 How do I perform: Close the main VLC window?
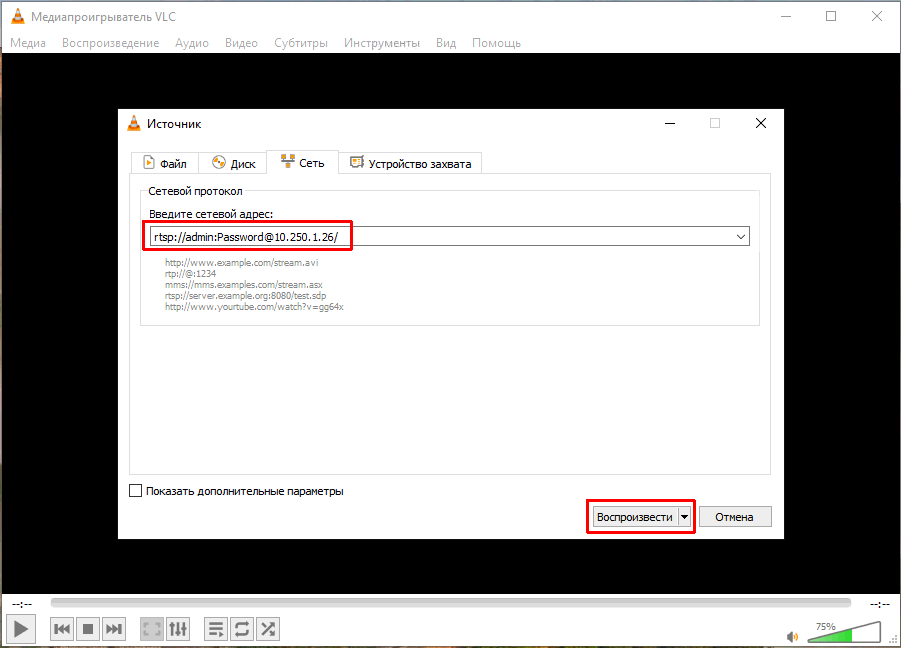click(x=877, y=16)
